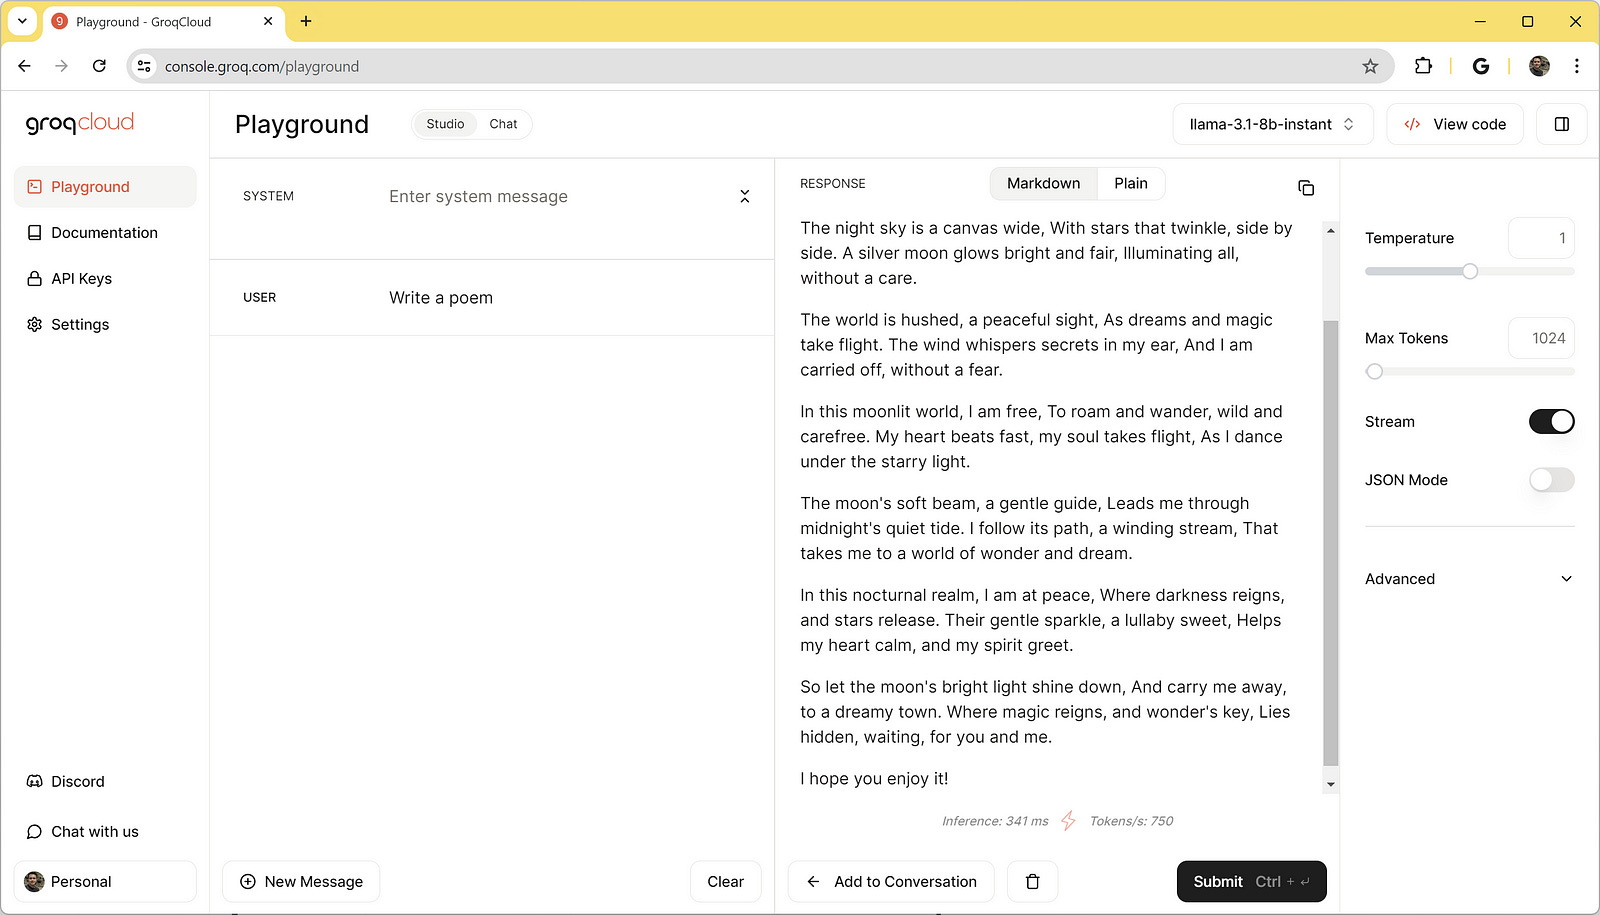Open the Personal account switcher
Screen dimensions: 1600x915
105,882
